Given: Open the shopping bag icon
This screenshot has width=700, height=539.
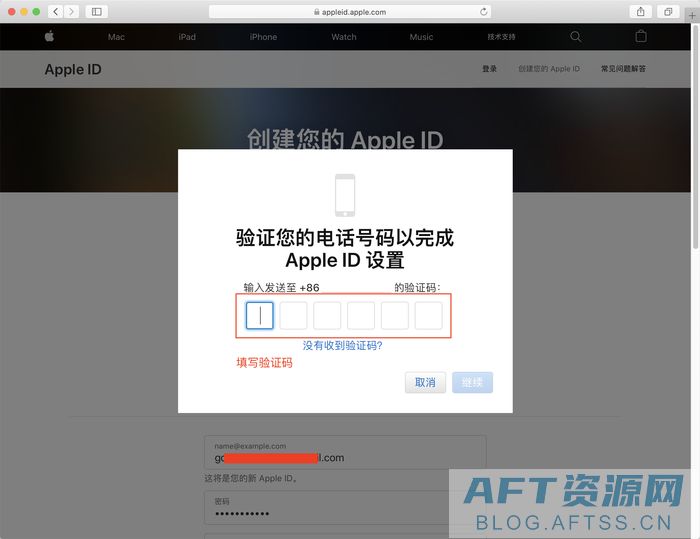Looking at the screenshot, I should [641, 37].
